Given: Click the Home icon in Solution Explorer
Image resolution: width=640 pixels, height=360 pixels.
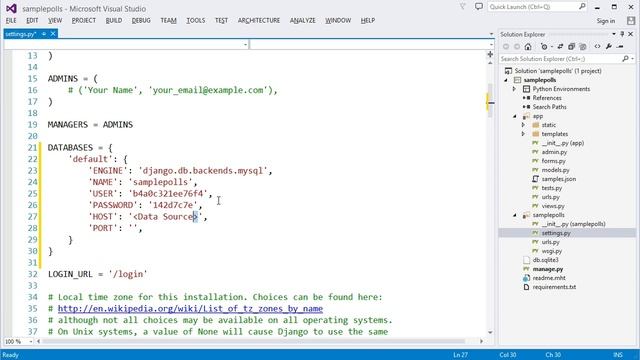Looking at the screenshot, I should (x=528, y=47).
